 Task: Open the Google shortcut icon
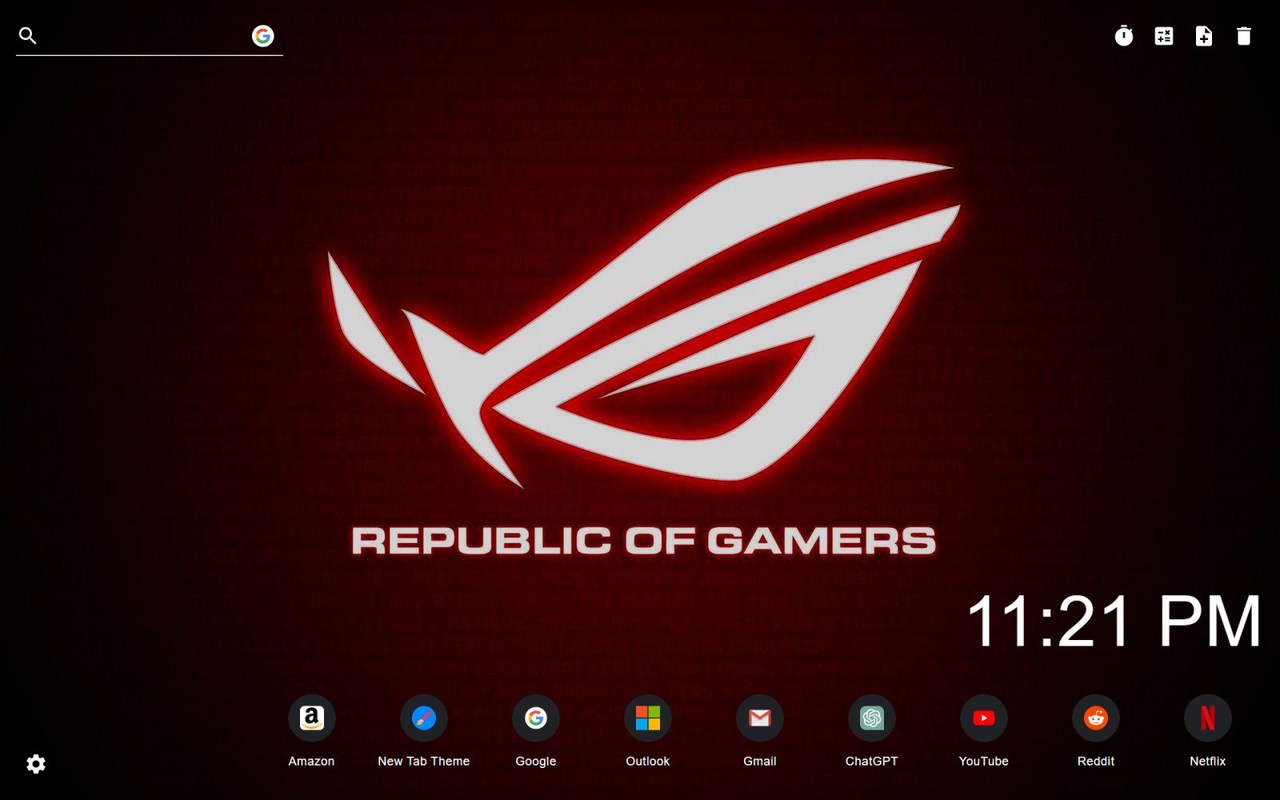tap(536, 718)
